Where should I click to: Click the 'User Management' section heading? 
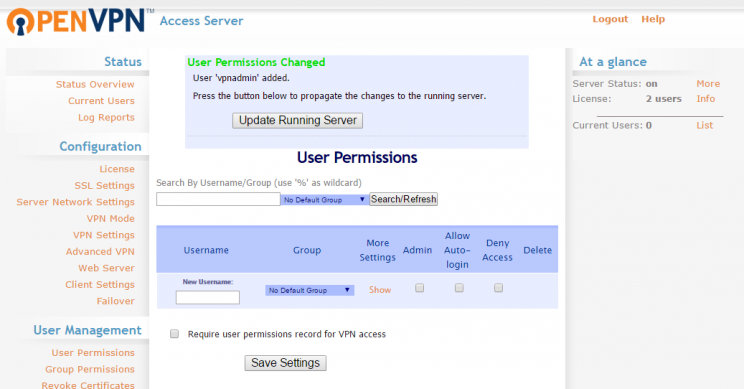tap(87, 331)
